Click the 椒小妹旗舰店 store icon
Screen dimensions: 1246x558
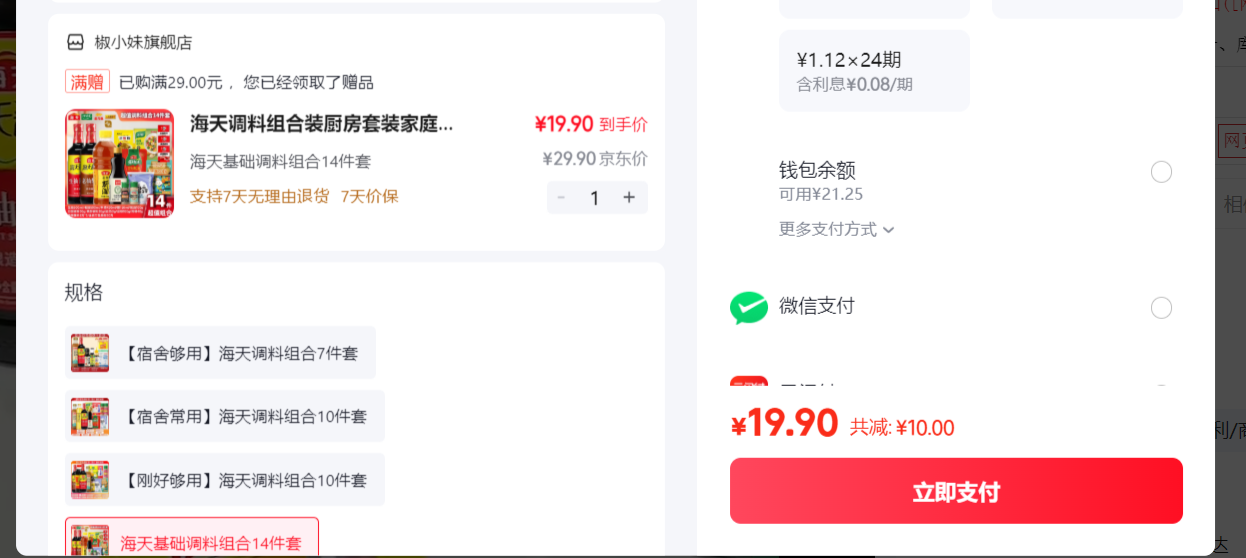pyautogui.click(x=75, y=42)
